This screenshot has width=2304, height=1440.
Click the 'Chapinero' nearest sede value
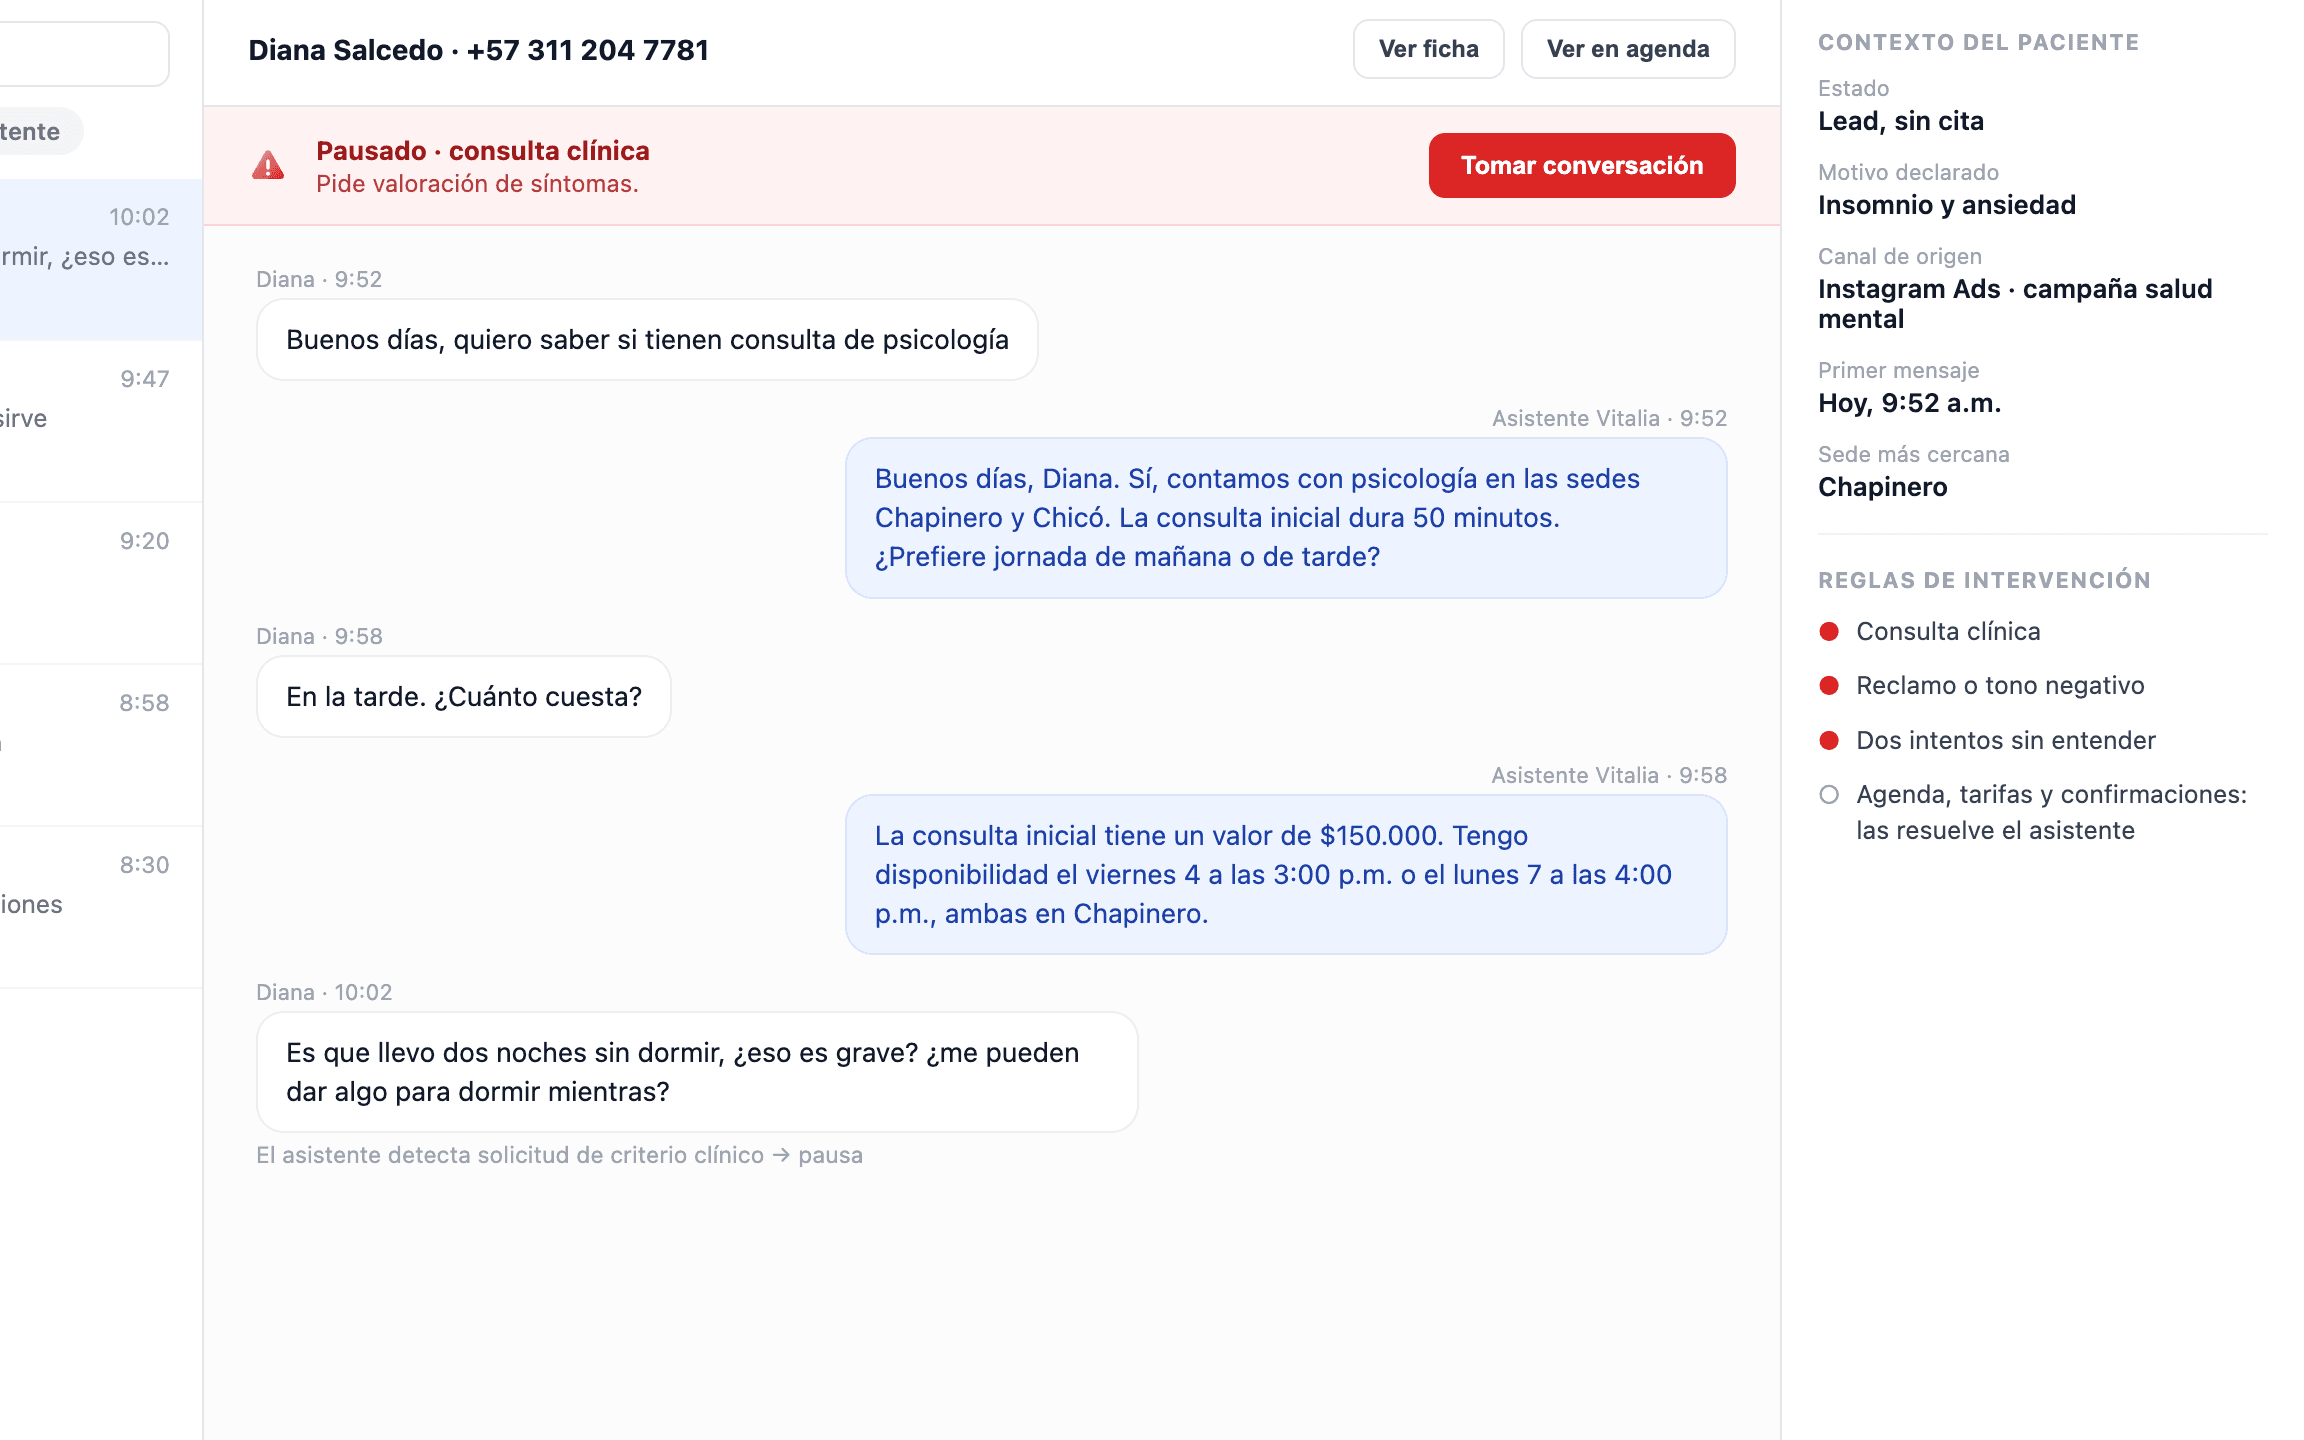[1882, 487]
